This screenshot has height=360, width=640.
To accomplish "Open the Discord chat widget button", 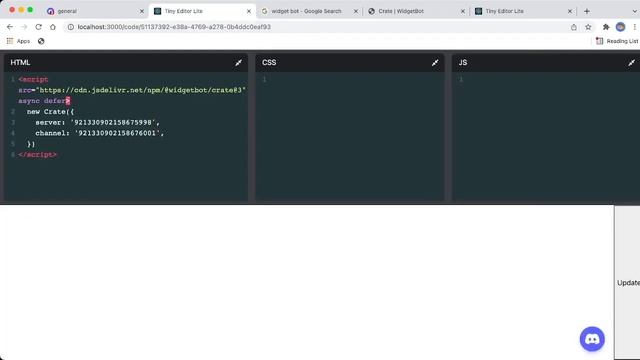I will click(x=592, y=339).
